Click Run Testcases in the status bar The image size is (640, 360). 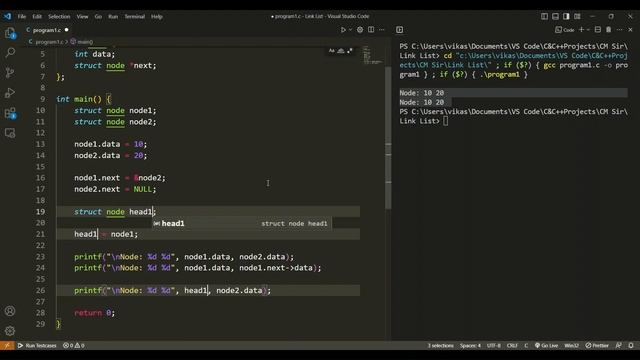tap(37, 345)
